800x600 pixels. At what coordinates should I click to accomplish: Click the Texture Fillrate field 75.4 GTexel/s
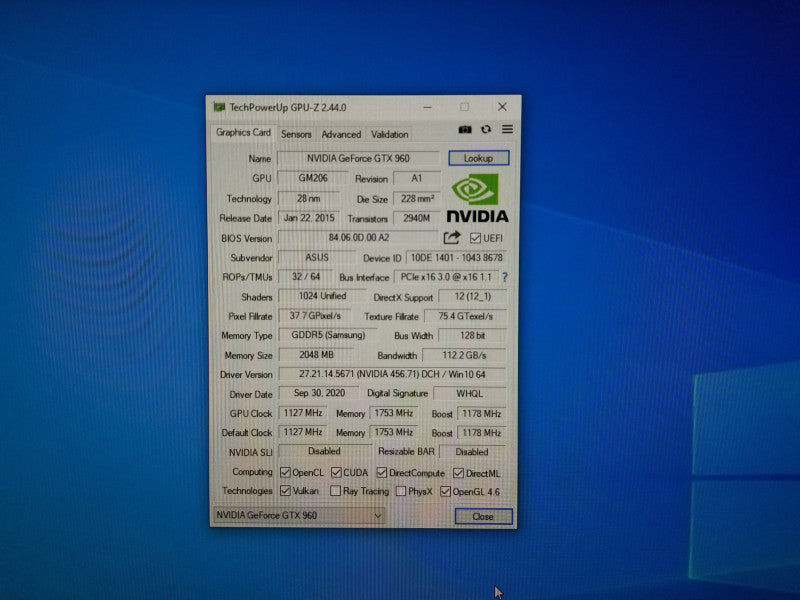[x=465, y=316]
